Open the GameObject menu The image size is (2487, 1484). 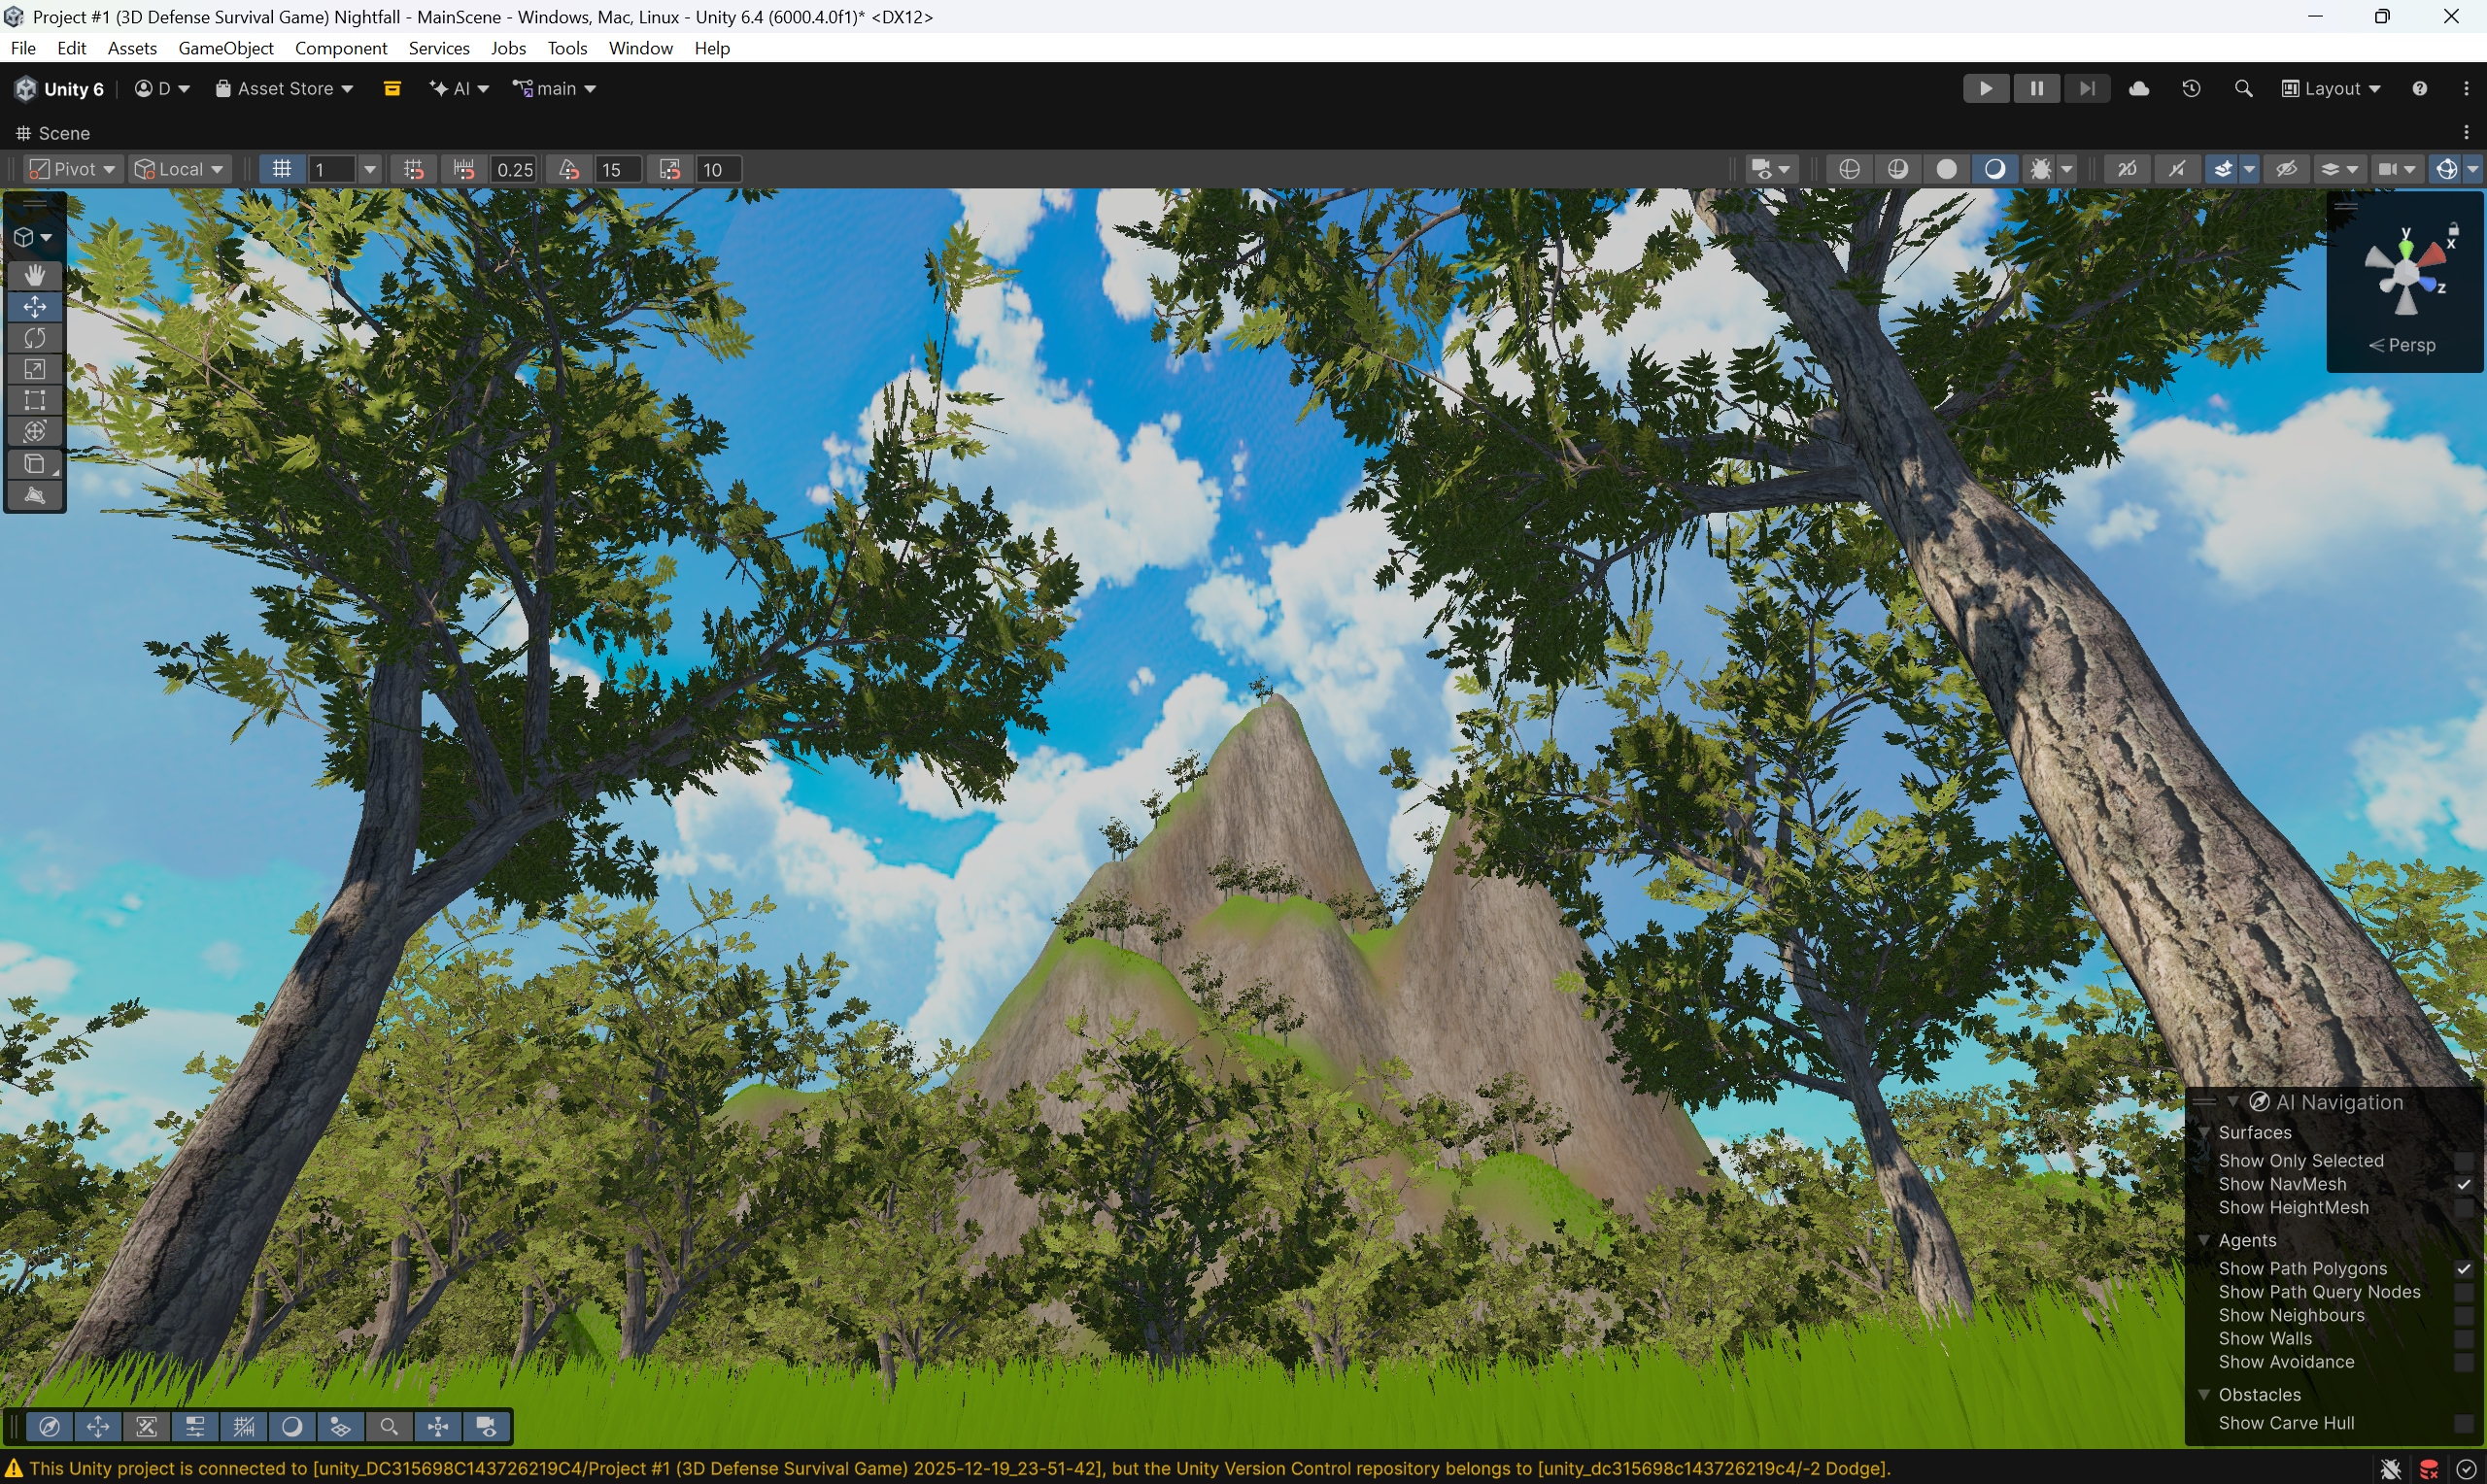pos(225,48)
